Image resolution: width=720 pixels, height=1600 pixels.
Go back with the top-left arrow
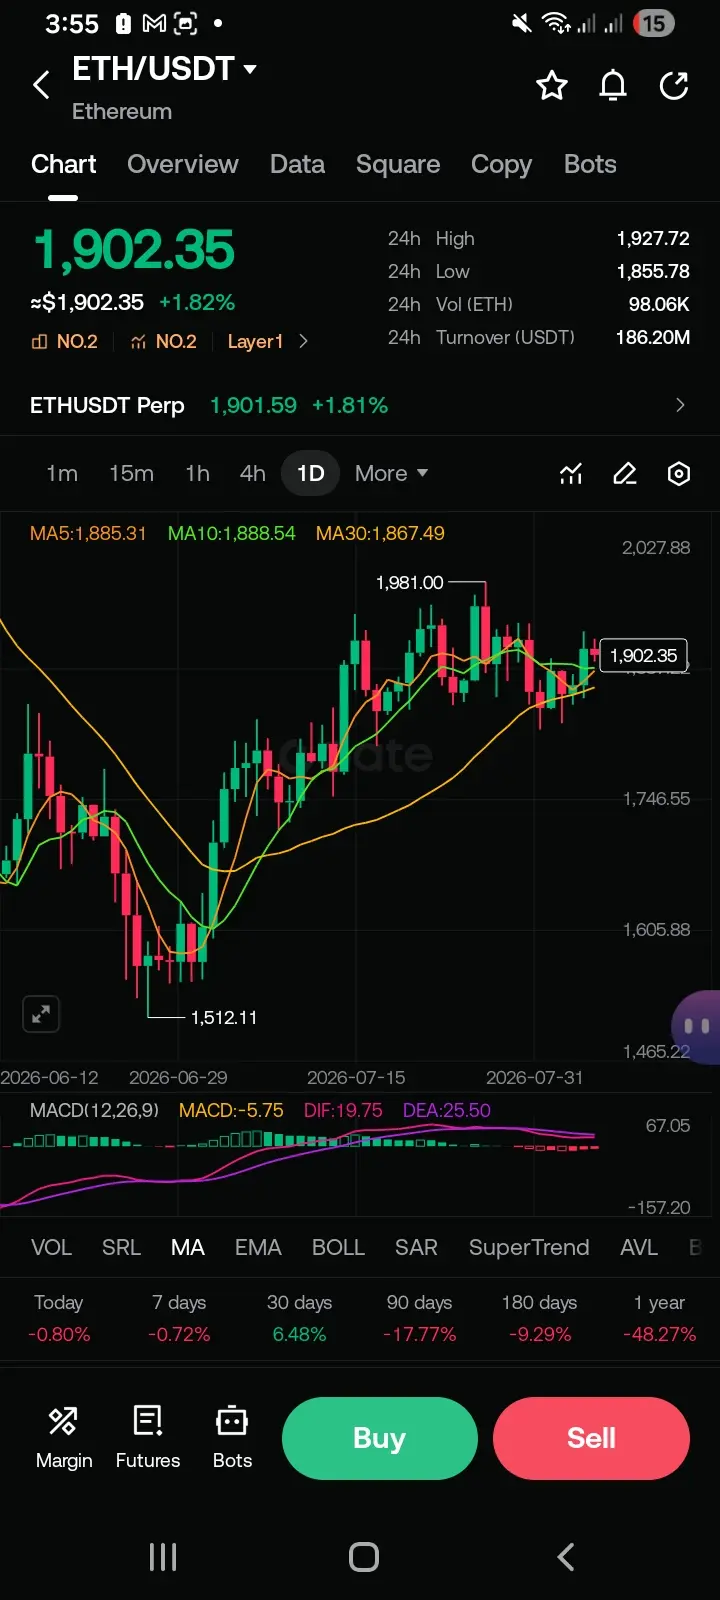click(41, 85)
